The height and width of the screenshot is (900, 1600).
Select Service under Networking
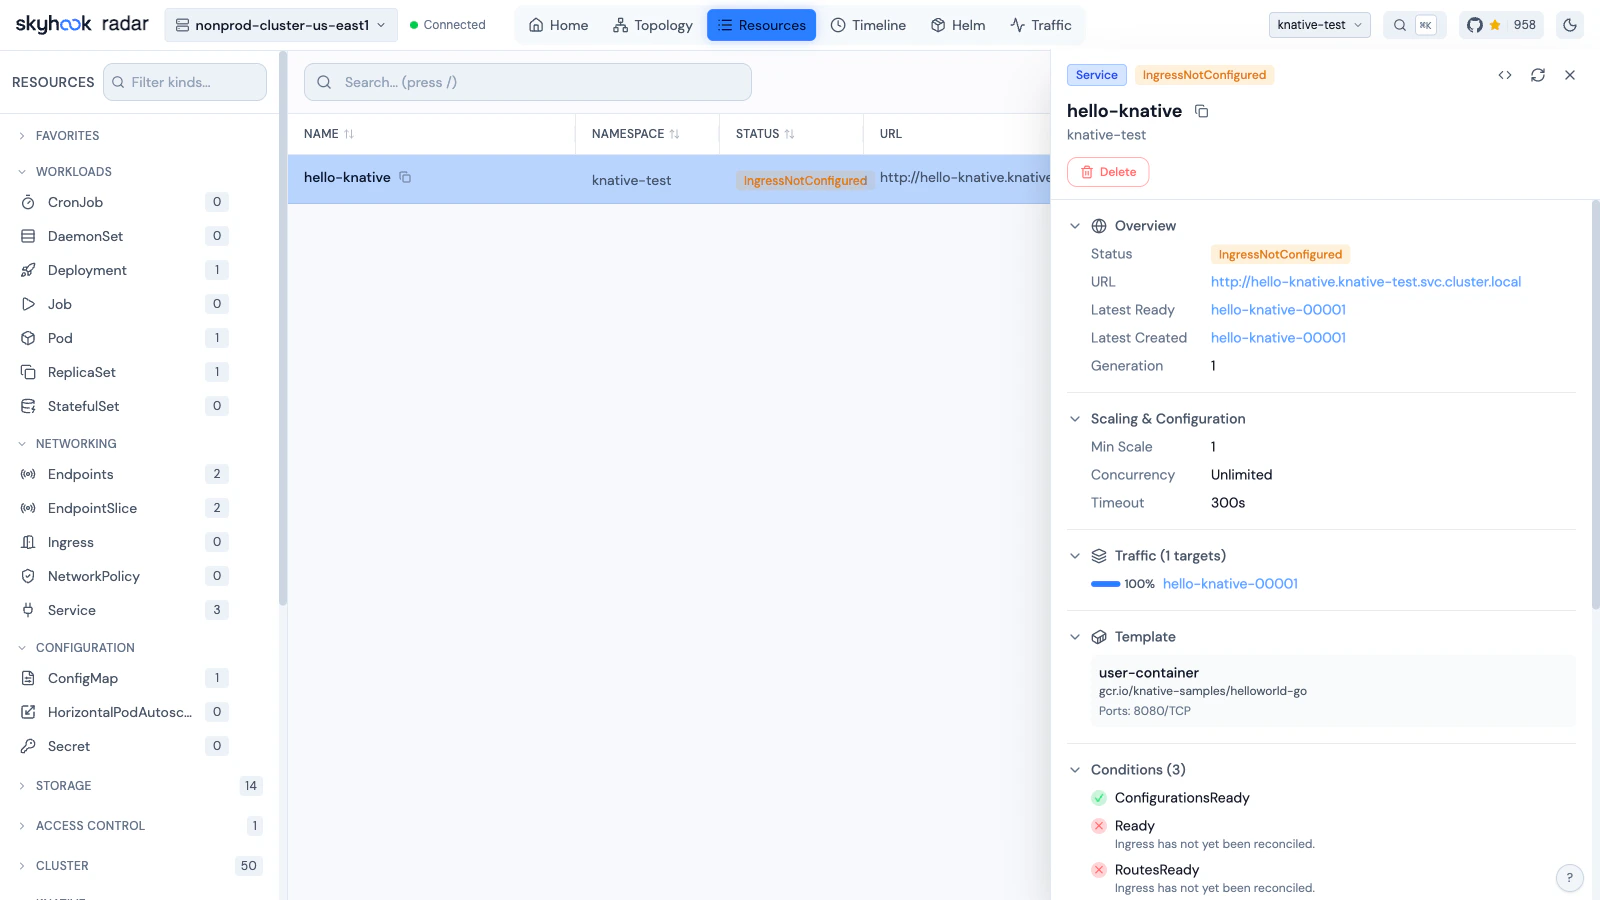tap(124, 610)
